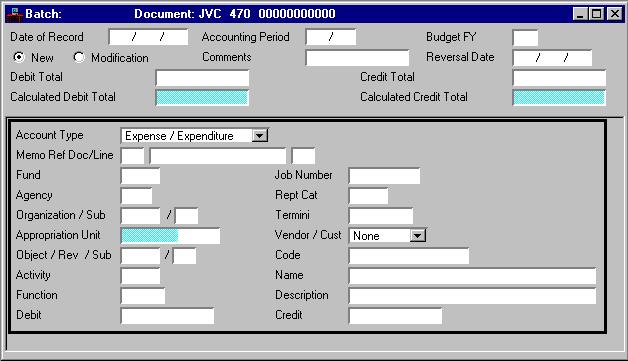
Task: Click the Rept Cat field
Action: coord(368,196)
